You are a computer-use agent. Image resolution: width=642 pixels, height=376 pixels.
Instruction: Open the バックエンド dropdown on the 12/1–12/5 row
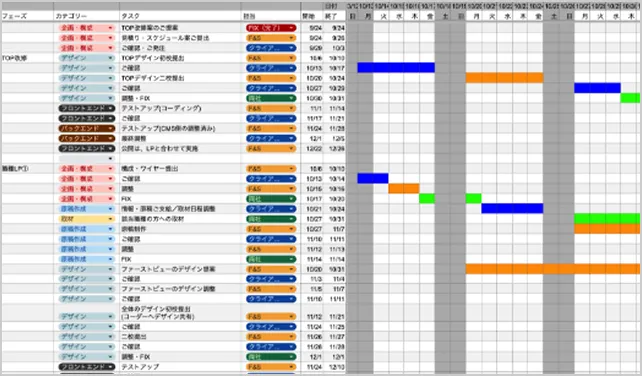tap(86, 138)
